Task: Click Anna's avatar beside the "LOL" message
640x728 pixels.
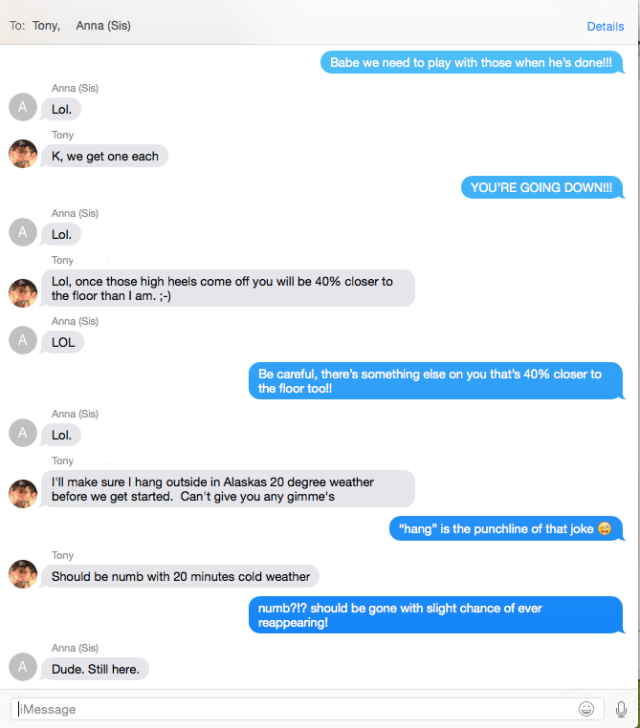Action: click(x=23, y=341)
